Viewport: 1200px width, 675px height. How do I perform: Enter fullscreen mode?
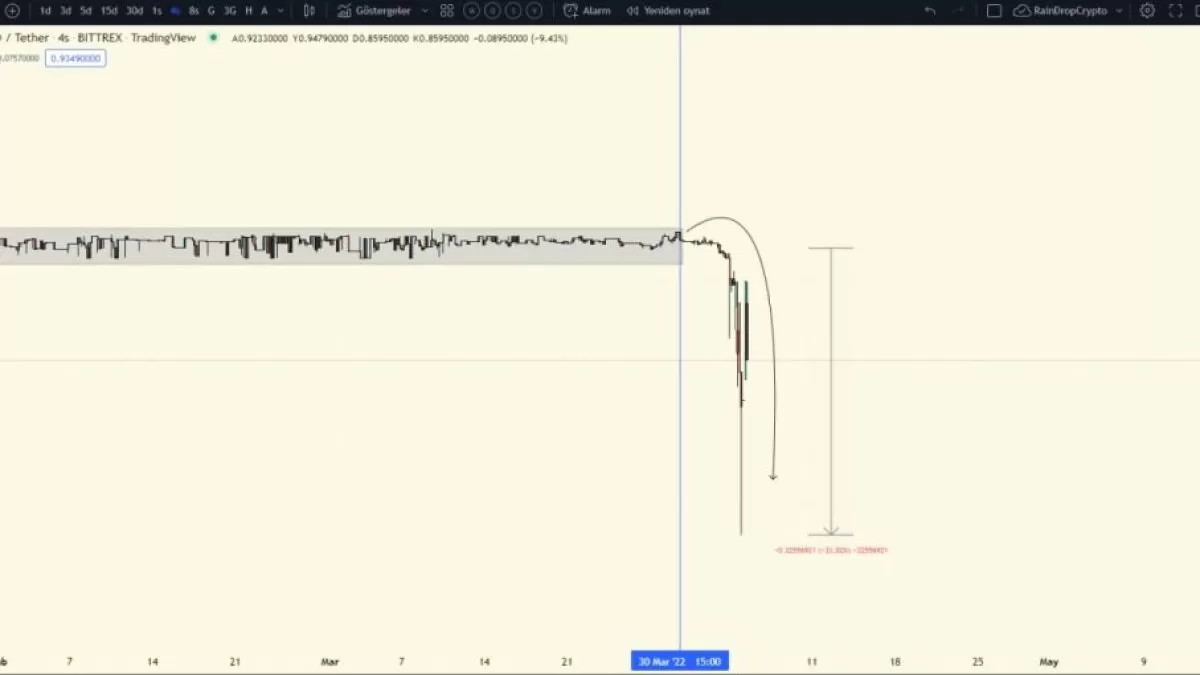coord(1175,11)
